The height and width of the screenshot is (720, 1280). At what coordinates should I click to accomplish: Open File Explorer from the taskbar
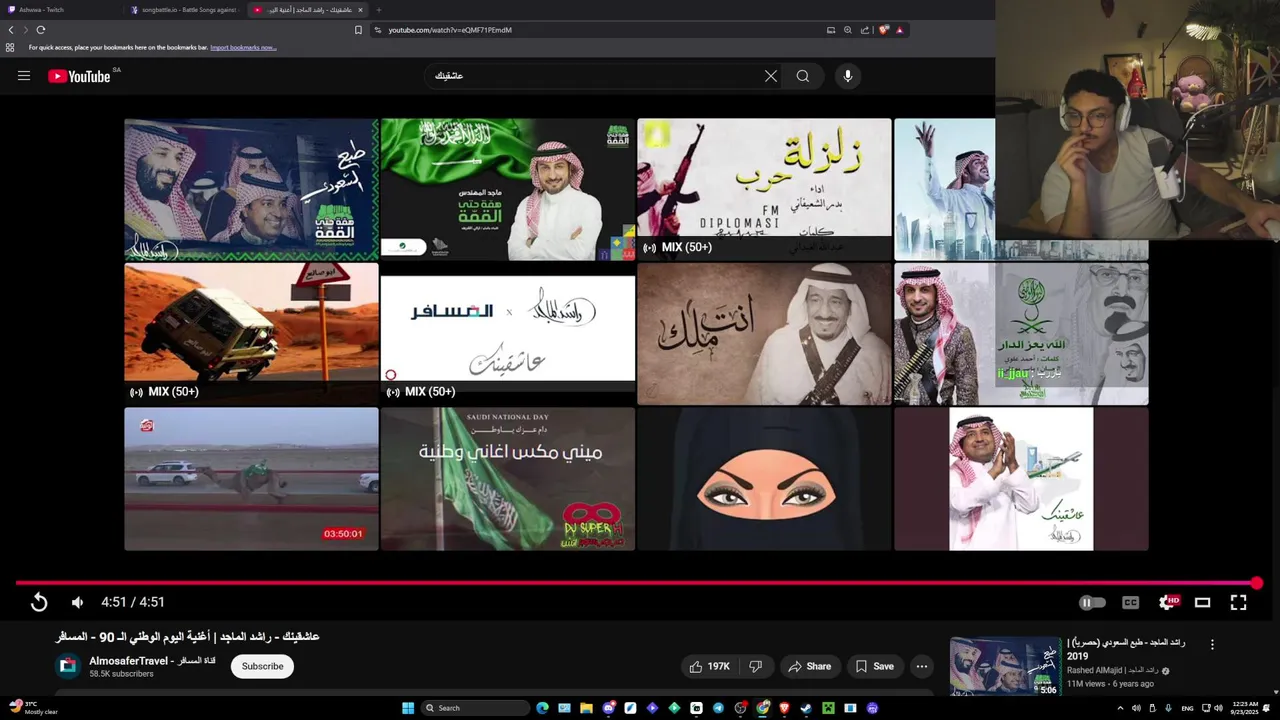[586, 708]
